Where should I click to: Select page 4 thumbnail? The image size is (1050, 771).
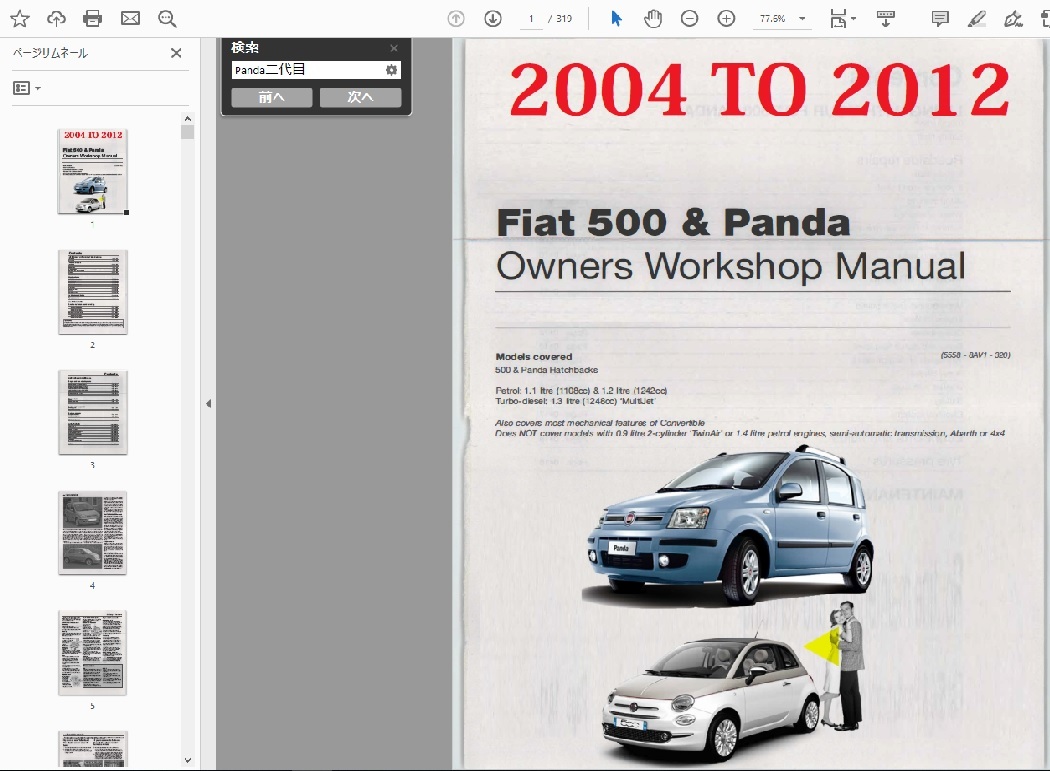[x=92, y=533]
